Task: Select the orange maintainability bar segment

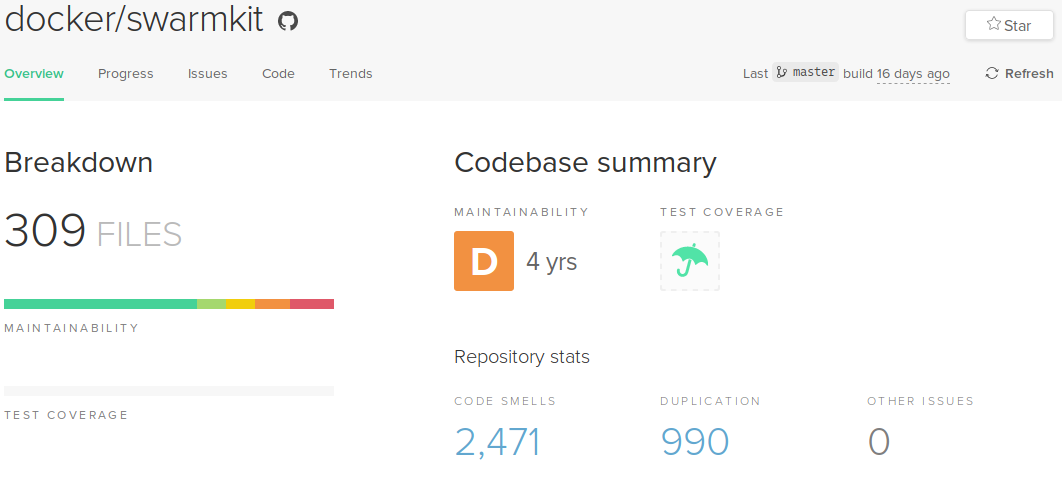Action: 272,304
